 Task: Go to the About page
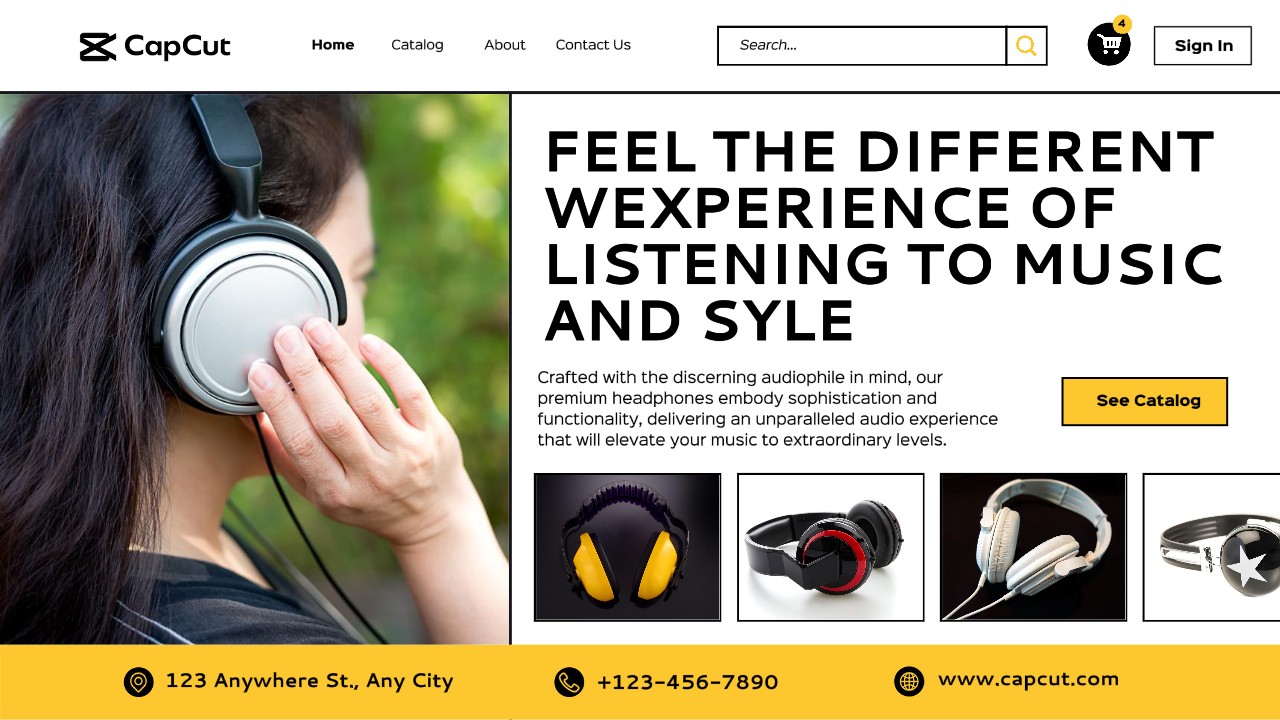[x=505, y=45]
